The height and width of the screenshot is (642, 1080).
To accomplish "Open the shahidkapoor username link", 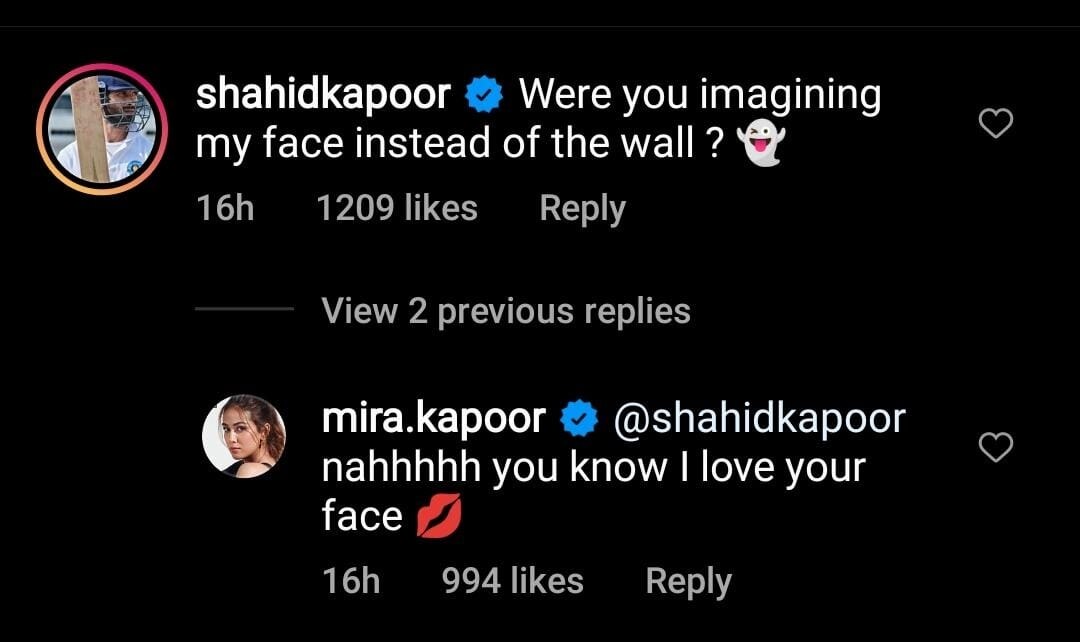I will pyautogui.click(x=324, y=95).
